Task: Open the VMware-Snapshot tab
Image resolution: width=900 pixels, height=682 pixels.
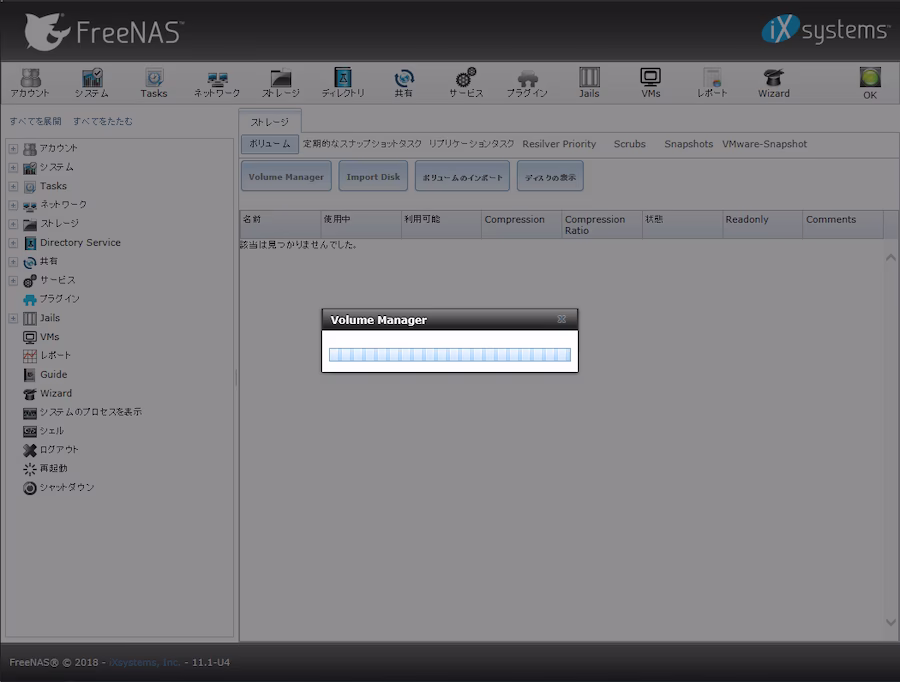Action: (765, 144)
